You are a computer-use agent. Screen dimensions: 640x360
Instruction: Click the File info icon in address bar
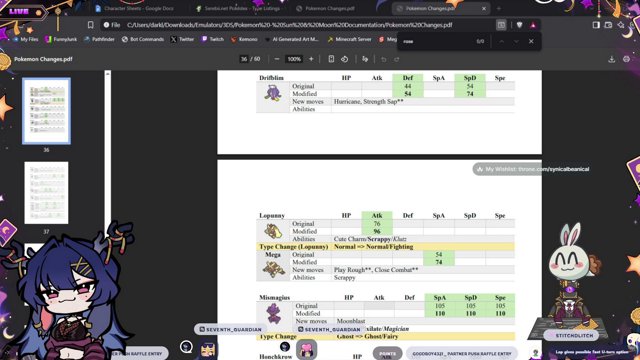(x=111, y=25)
